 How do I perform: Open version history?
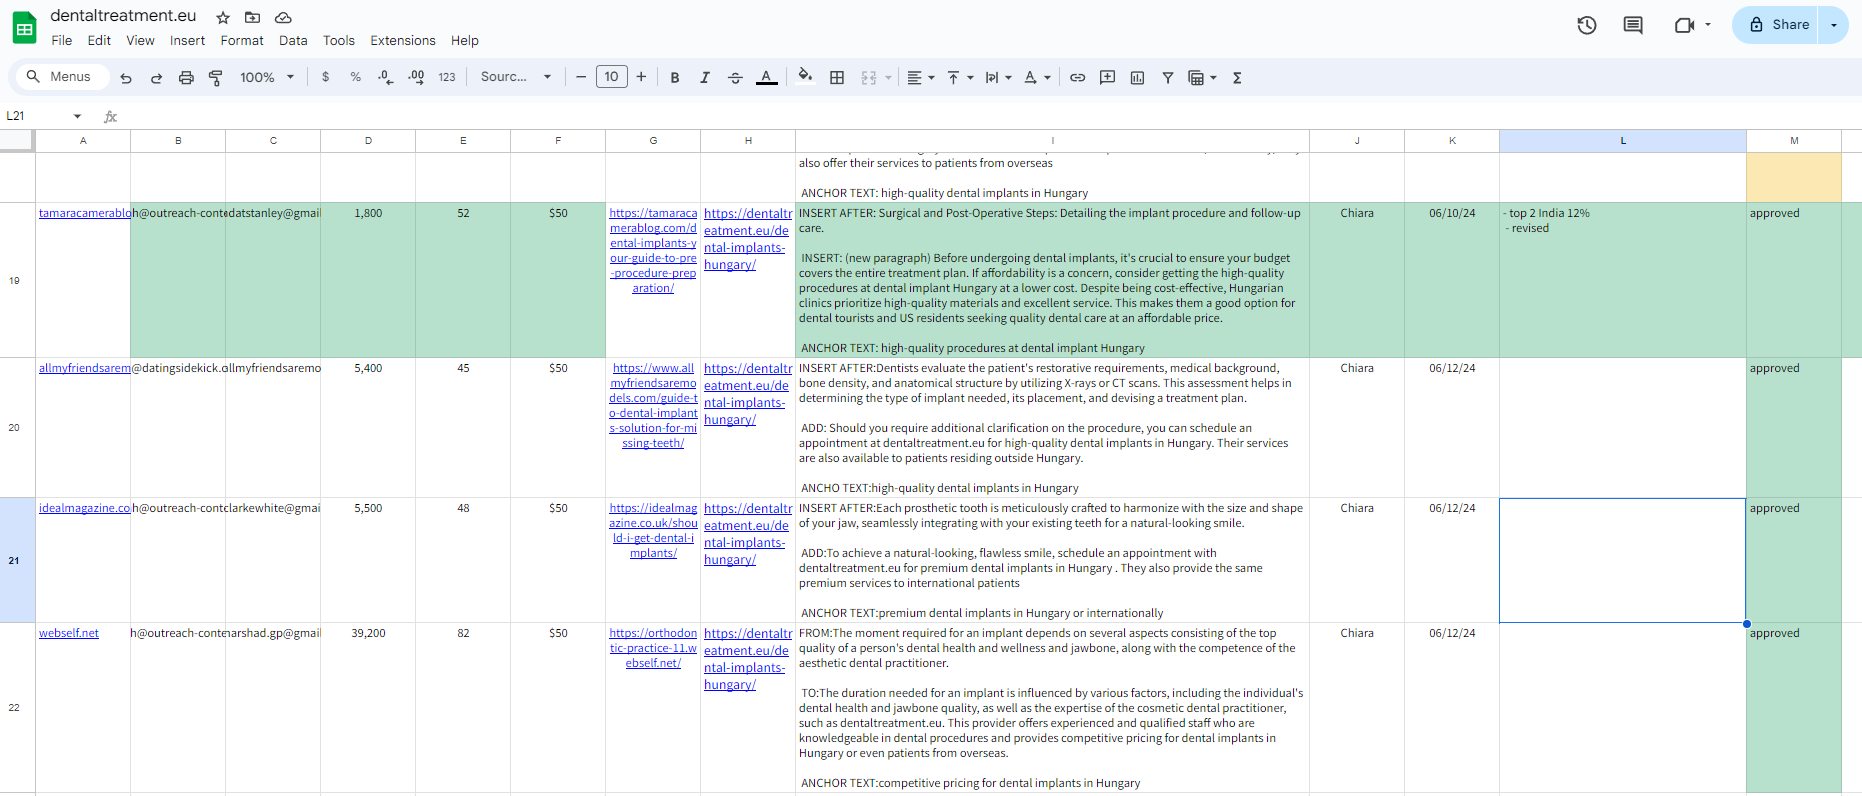tap(1587, 25)
